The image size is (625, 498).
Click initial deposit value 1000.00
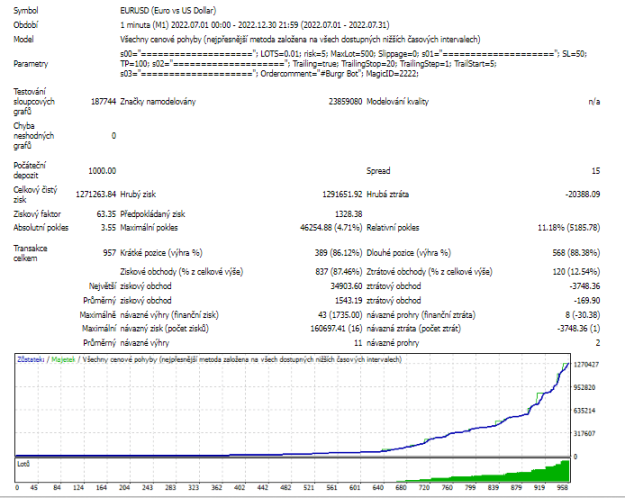coord(102,171)
